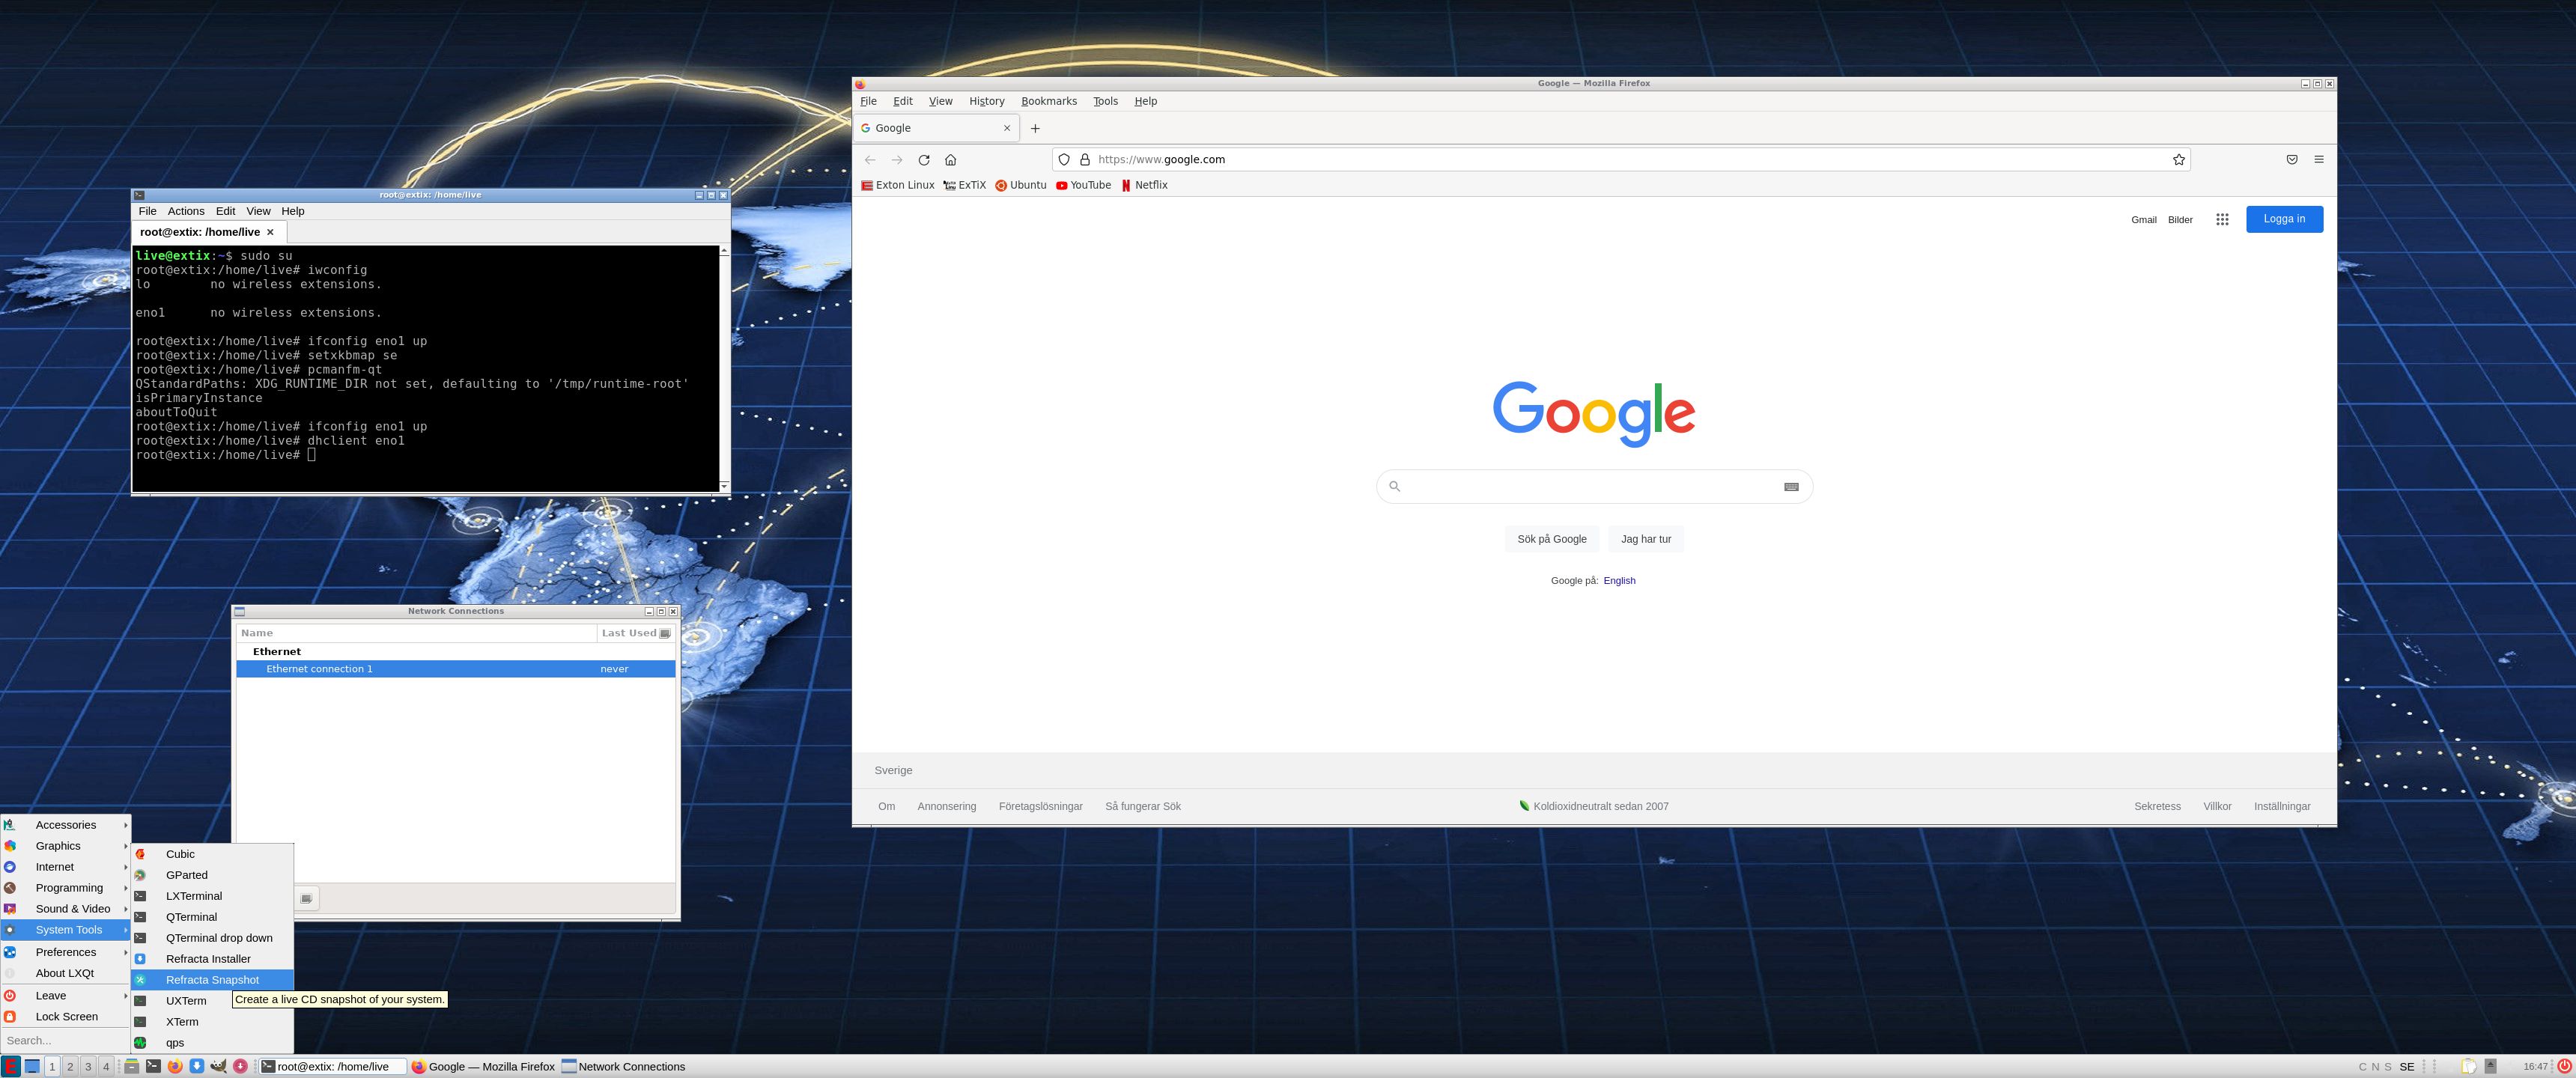Open terminal View menu
The height and width of the screenshot is (1078, 2576).
pyautogui.click(x=258, y=211)
